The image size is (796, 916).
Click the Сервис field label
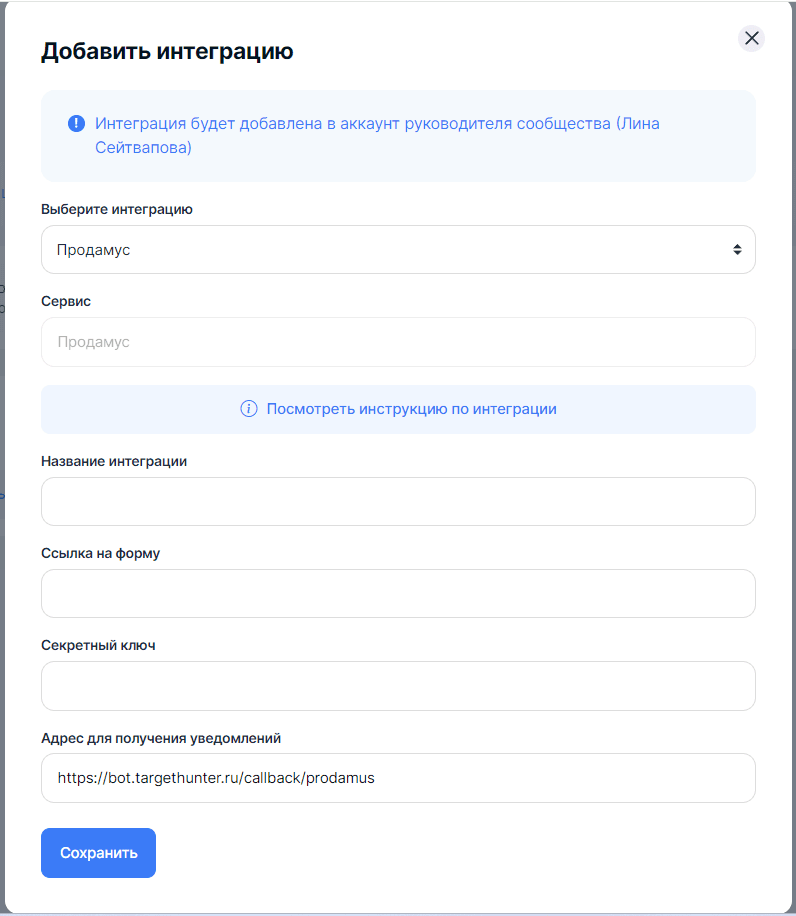tap(66, 301)
